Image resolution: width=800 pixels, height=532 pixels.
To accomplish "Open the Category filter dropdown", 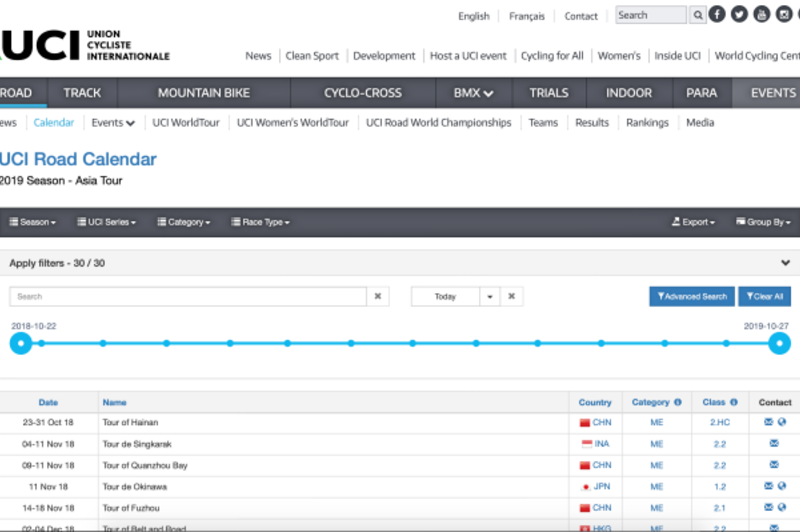I will point(184,222).
